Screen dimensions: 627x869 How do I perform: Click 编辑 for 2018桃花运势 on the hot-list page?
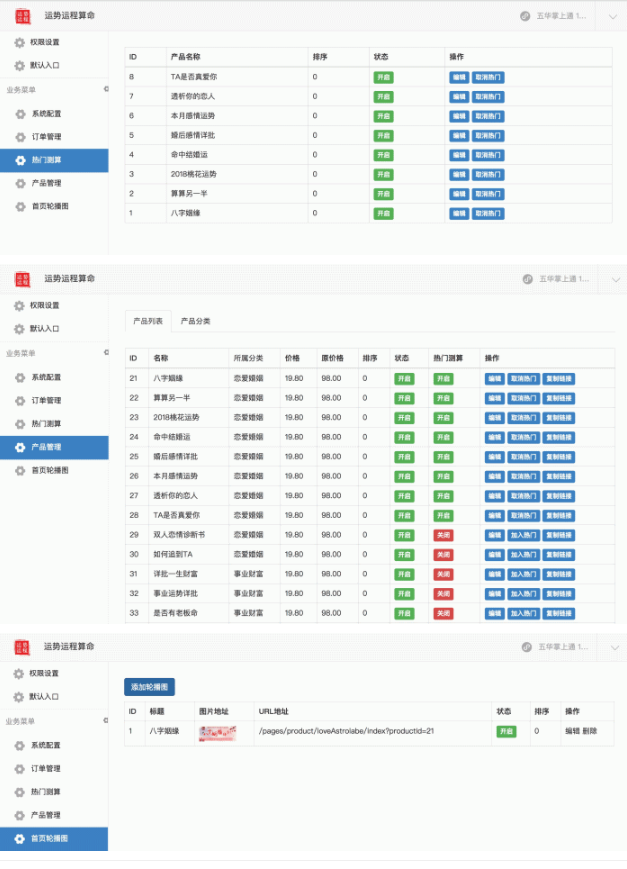(459, 175)
